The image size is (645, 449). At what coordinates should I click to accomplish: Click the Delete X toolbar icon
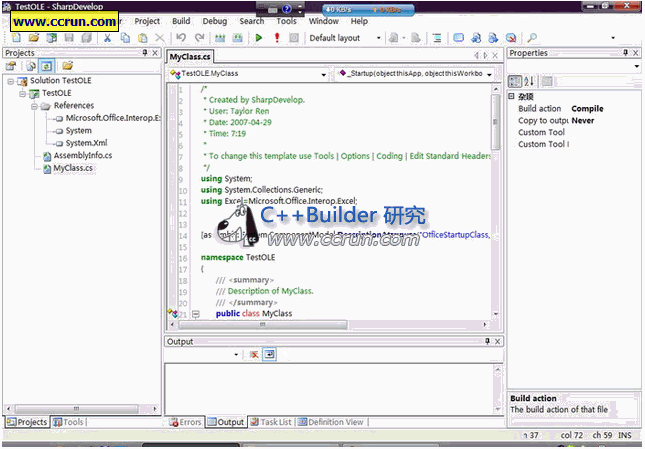pyautogui.click(x=160, y=38)
